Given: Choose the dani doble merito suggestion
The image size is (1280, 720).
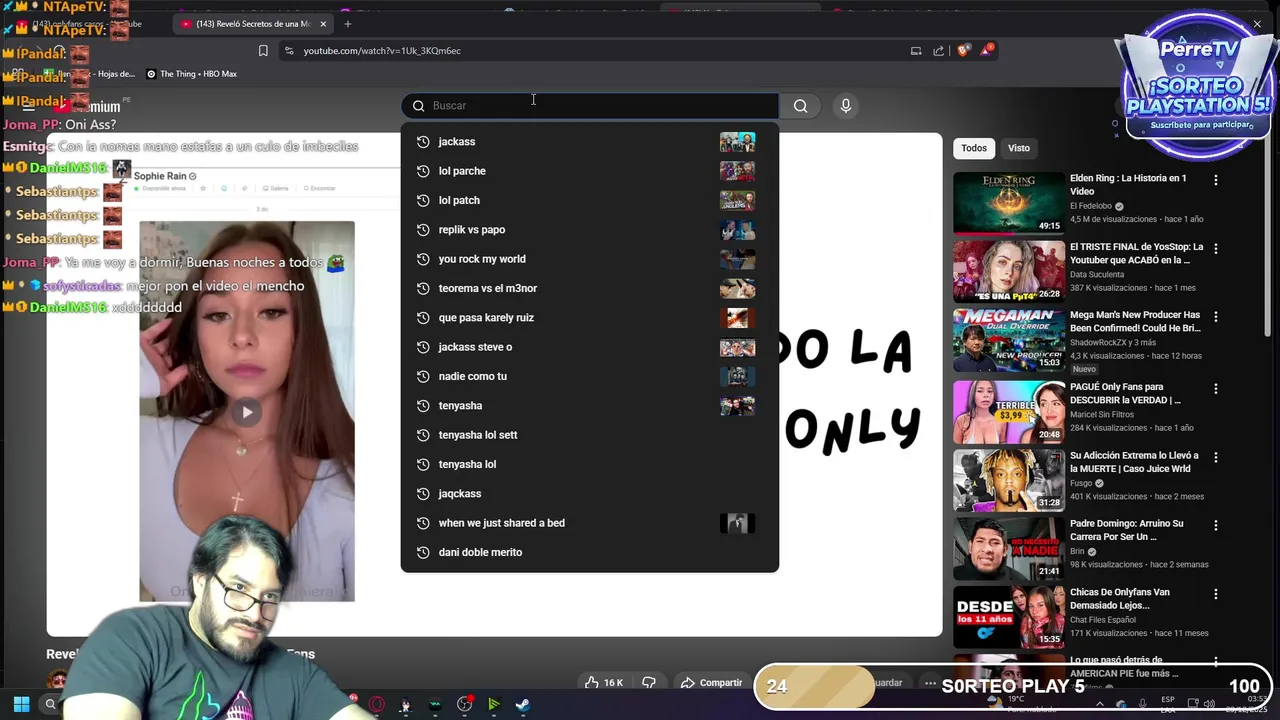Looking at the screenshot, I should 590,552.
